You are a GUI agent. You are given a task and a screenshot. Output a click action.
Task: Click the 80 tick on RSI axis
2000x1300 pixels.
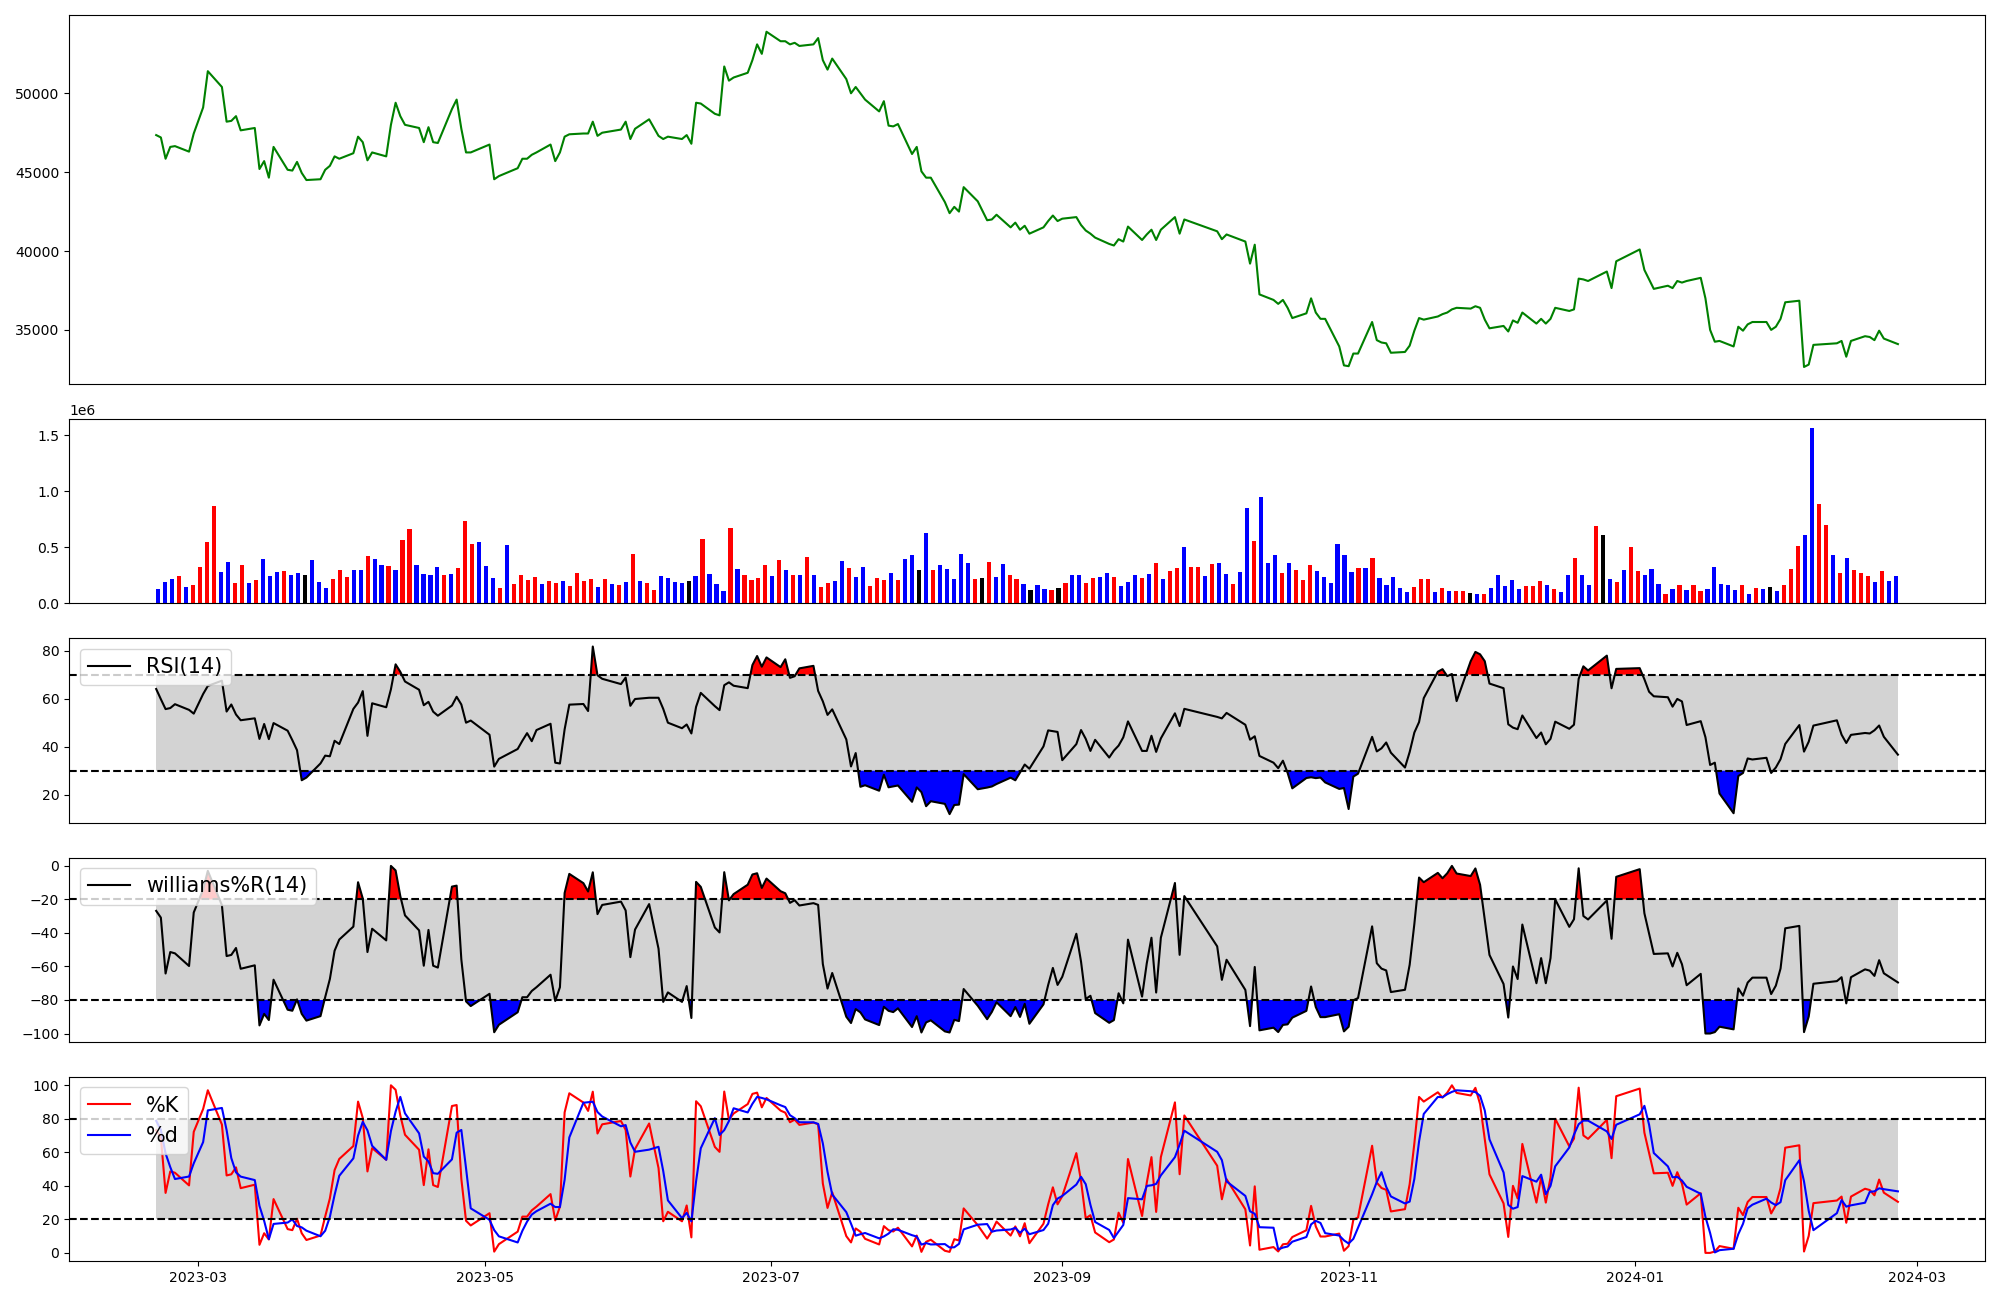(x=51, y=652)
